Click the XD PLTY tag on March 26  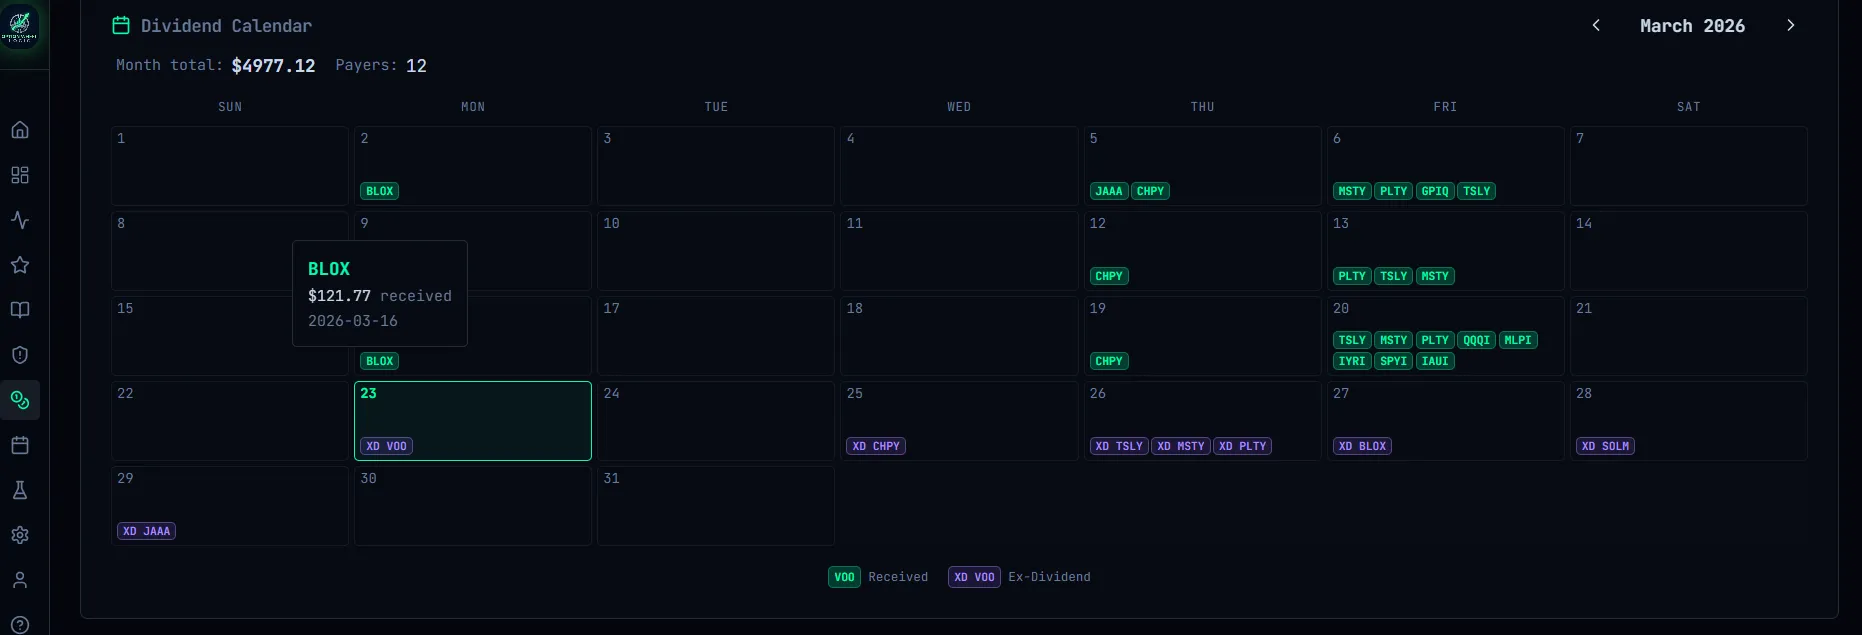[x=1243, y=446]
